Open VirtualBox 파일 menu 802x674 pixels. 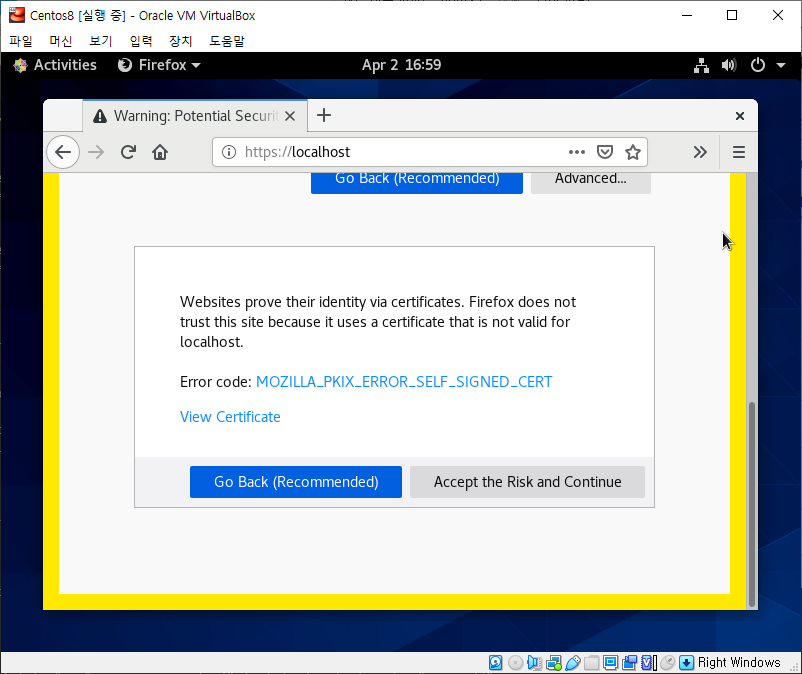coord(20,41)
